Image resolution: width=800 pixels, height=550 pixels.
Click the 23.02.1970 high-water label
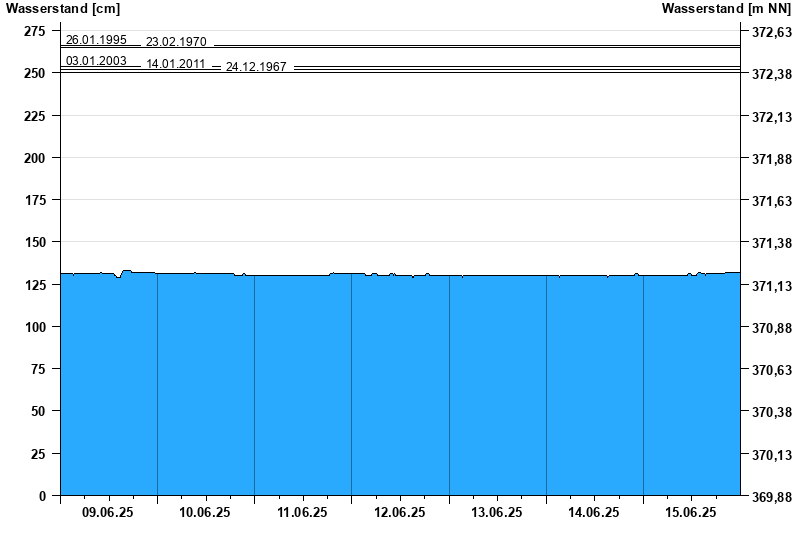pyautogui.click(x=176, y=42)
